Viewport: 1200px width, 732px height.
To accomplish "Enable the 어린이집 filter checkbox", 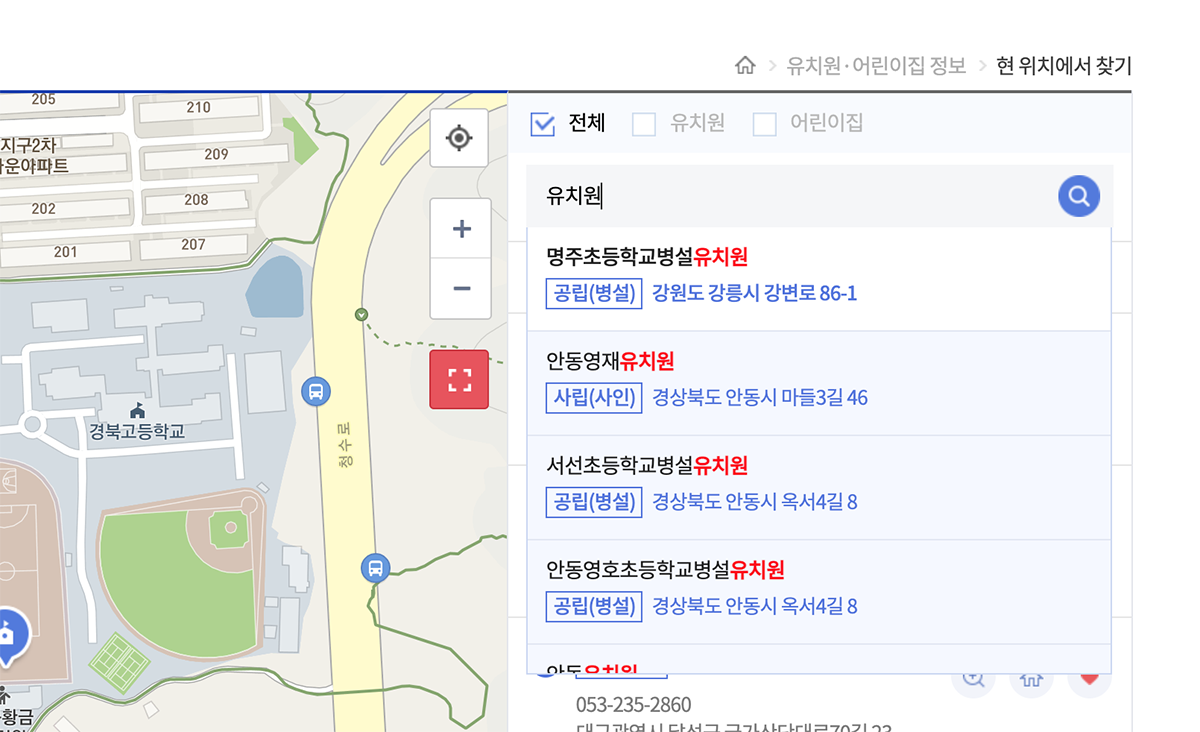I will point(764,123).
